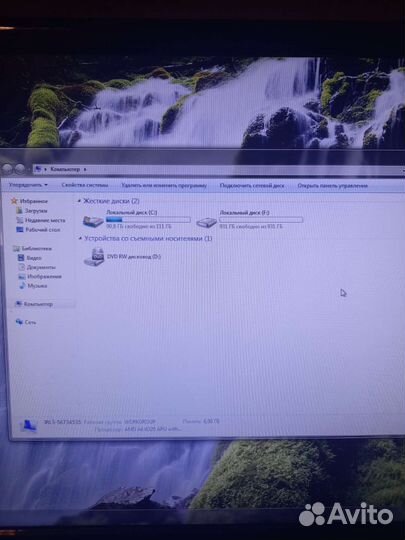Select the Local Disk (C:) drive icon
Screen dimensions: 405x540
[93, 221]
